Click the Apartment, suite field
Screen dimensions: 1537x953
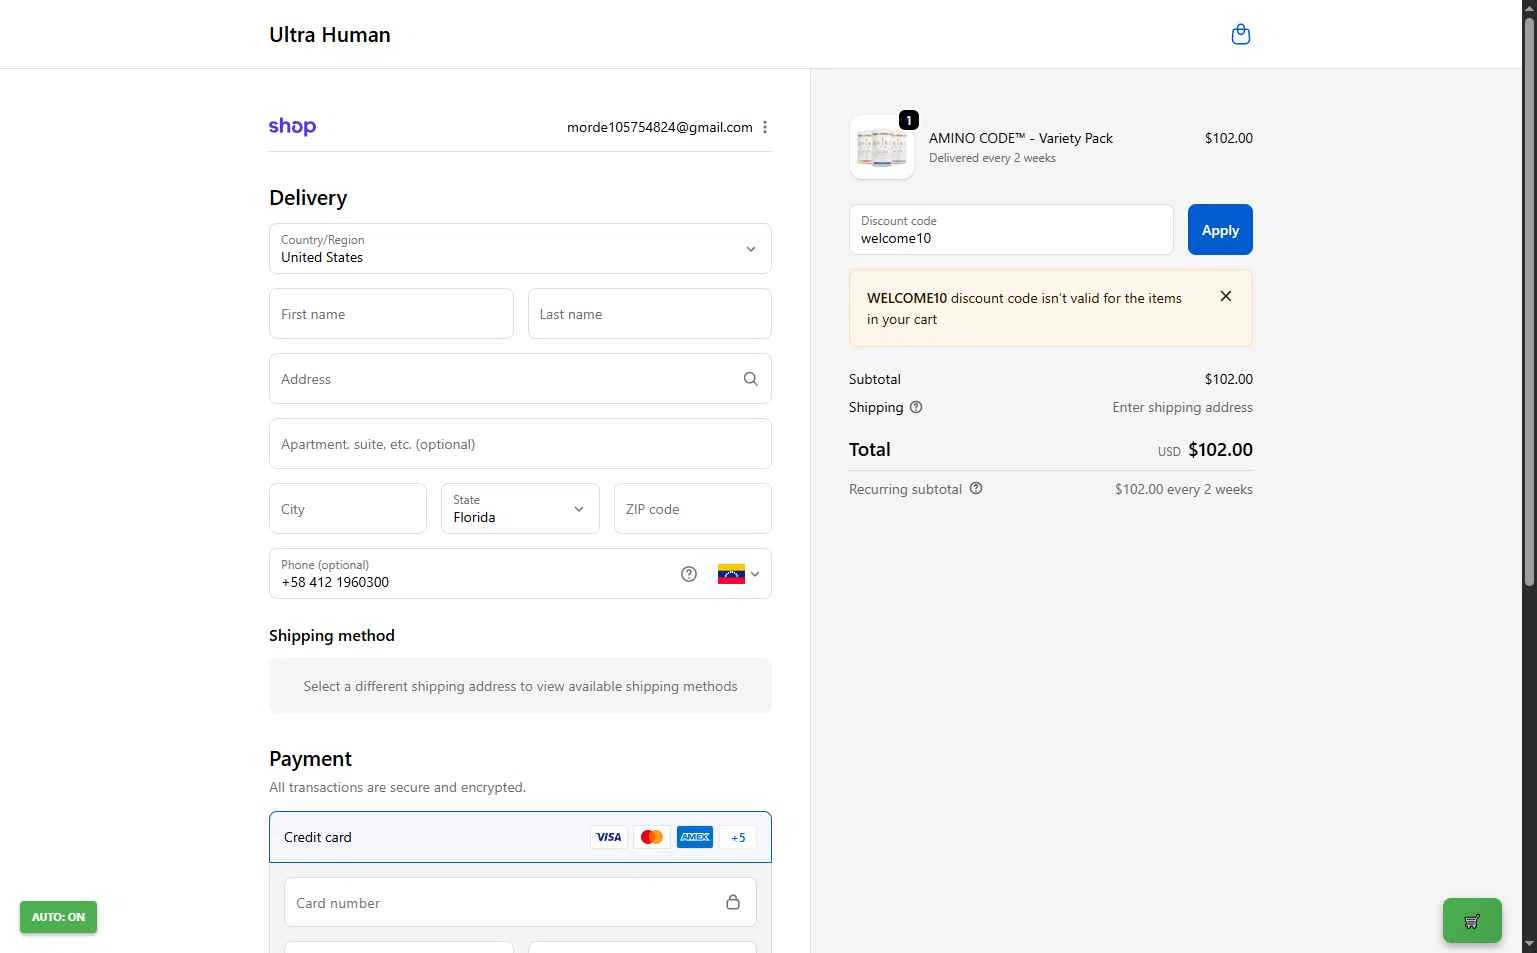[520, 444]
